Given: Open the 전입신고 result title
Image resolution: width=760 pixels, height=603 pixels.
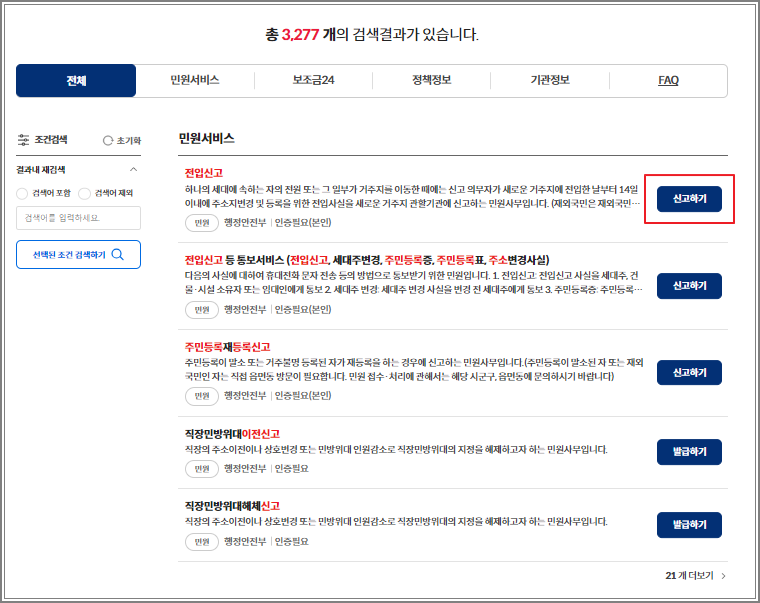Looking at the screenshot, I should [204, 173].
